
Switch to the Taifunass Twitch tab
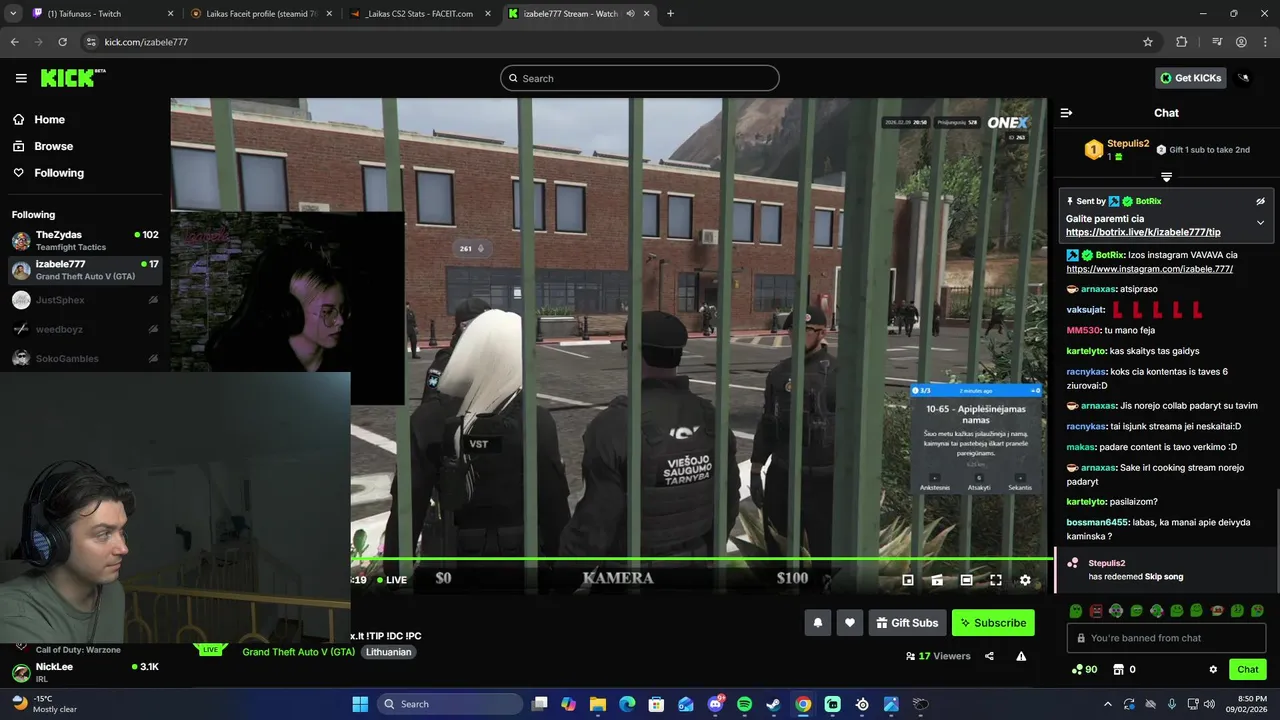point(101,14)
